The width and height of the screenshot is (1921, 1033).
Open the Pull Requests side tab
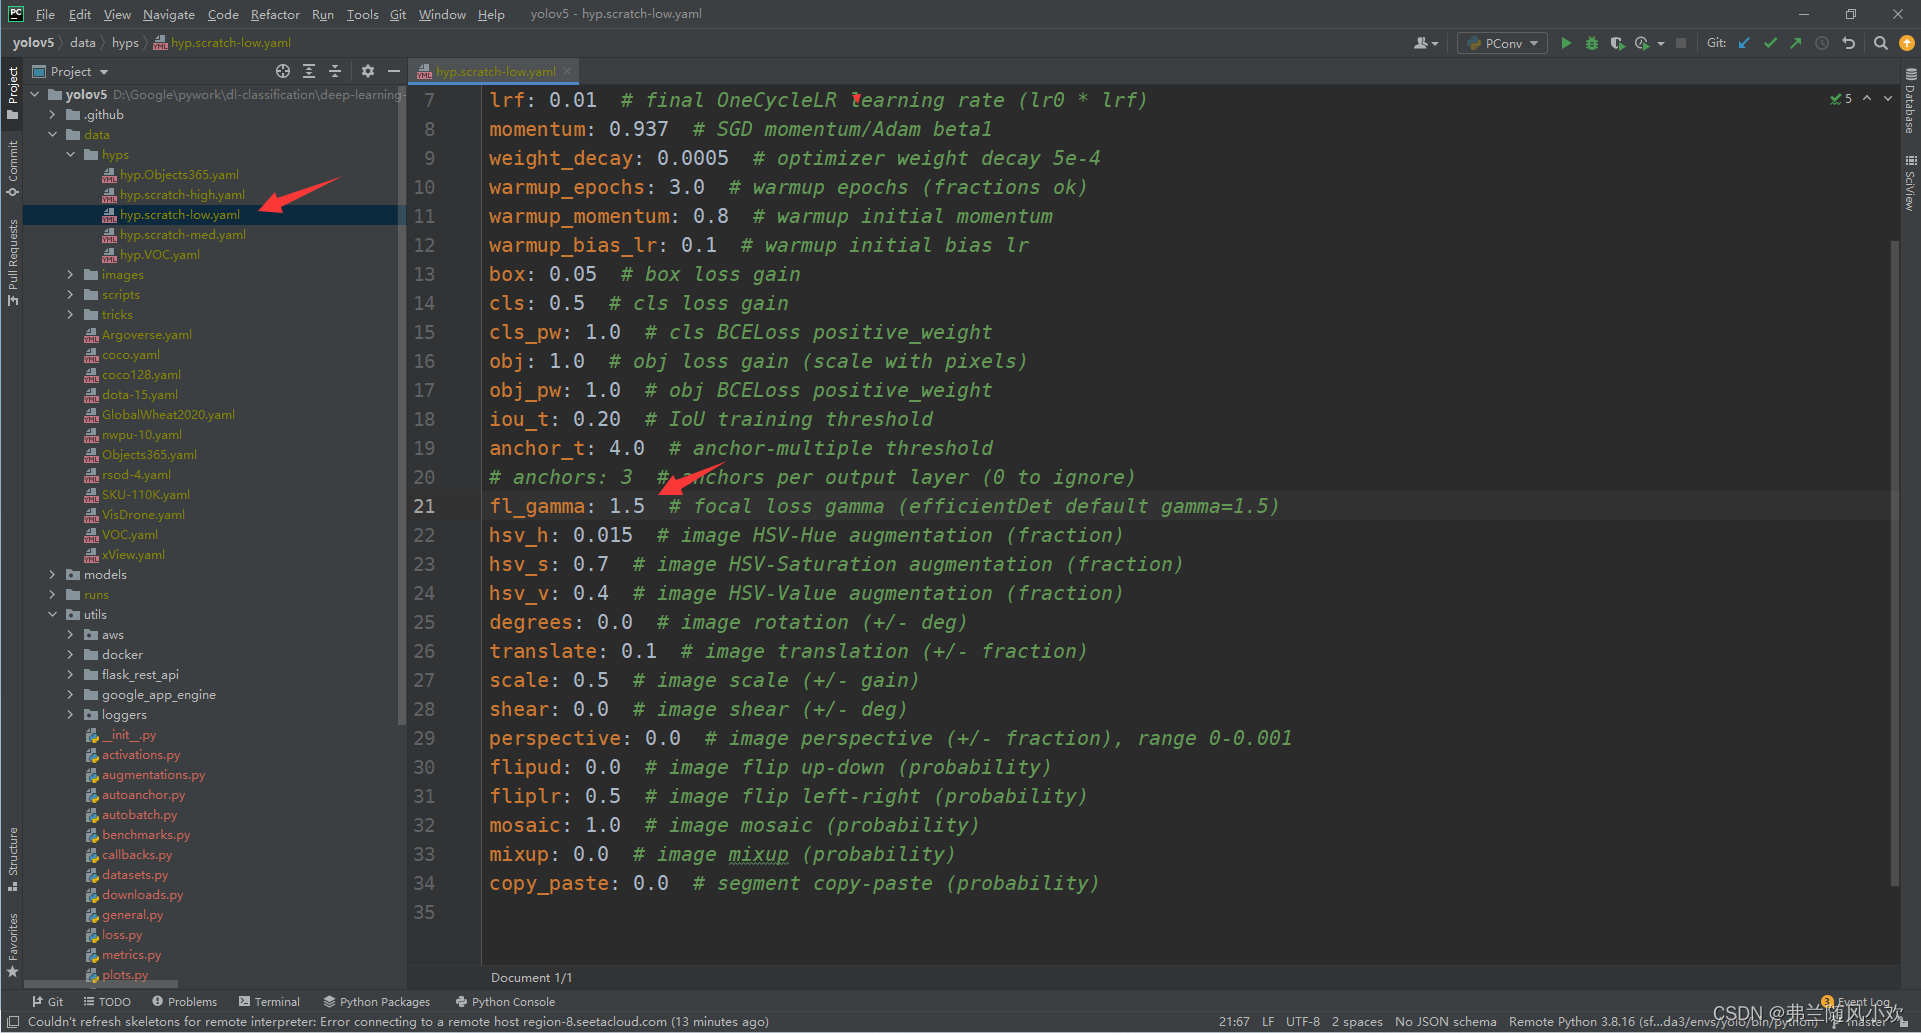[13, 262]
